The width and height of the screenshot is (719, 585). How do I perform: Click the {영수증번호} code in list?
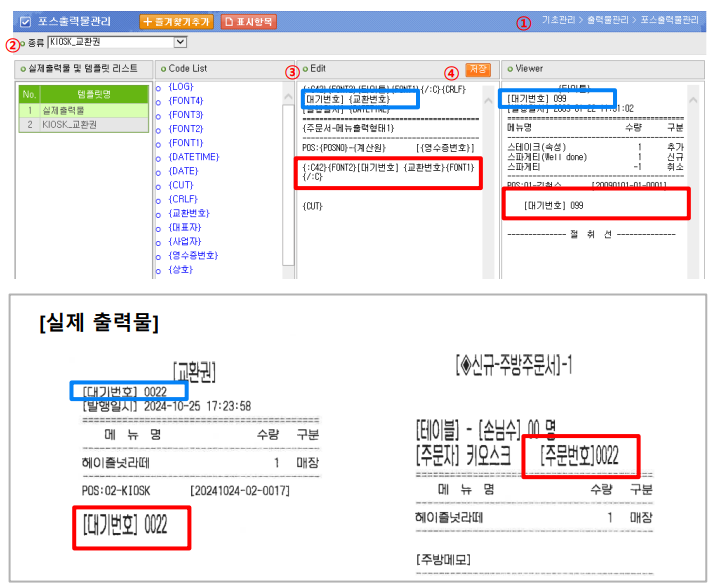[194, 255]
